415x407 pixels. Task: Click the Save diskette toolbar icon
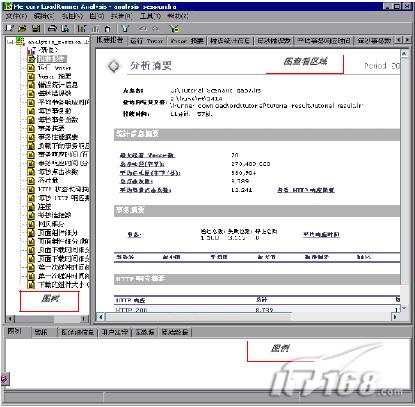36,28
